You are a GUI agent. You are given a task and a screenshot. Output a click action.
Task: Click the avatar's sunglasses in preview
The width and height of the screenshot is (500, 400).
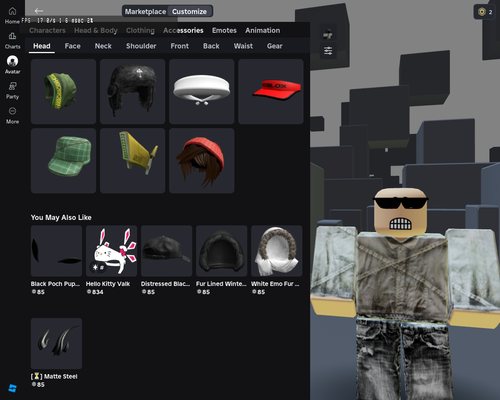click(400, 203)
